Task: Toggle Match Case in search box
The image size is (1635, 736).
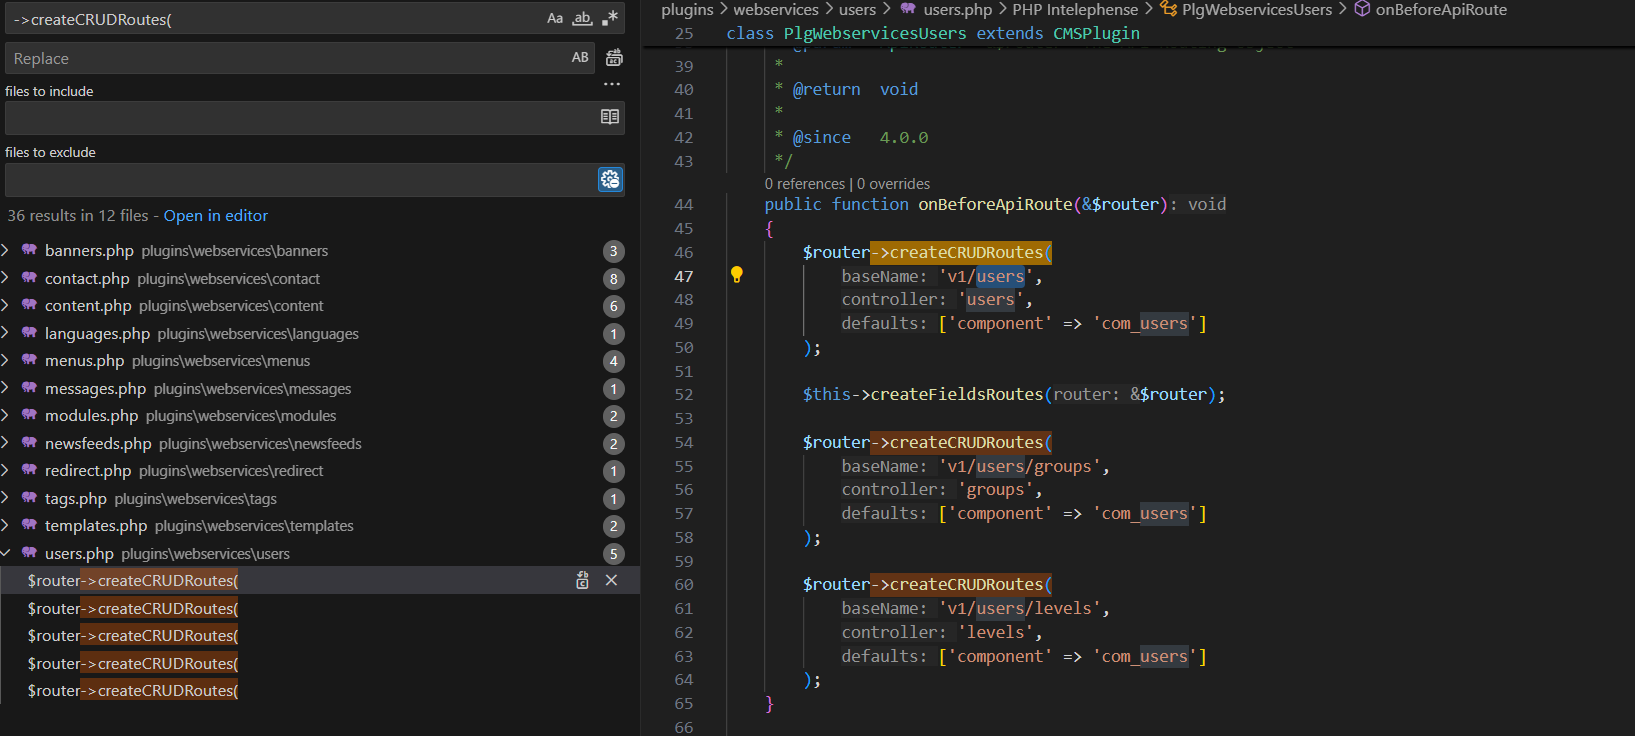Action: click(555, 18)
